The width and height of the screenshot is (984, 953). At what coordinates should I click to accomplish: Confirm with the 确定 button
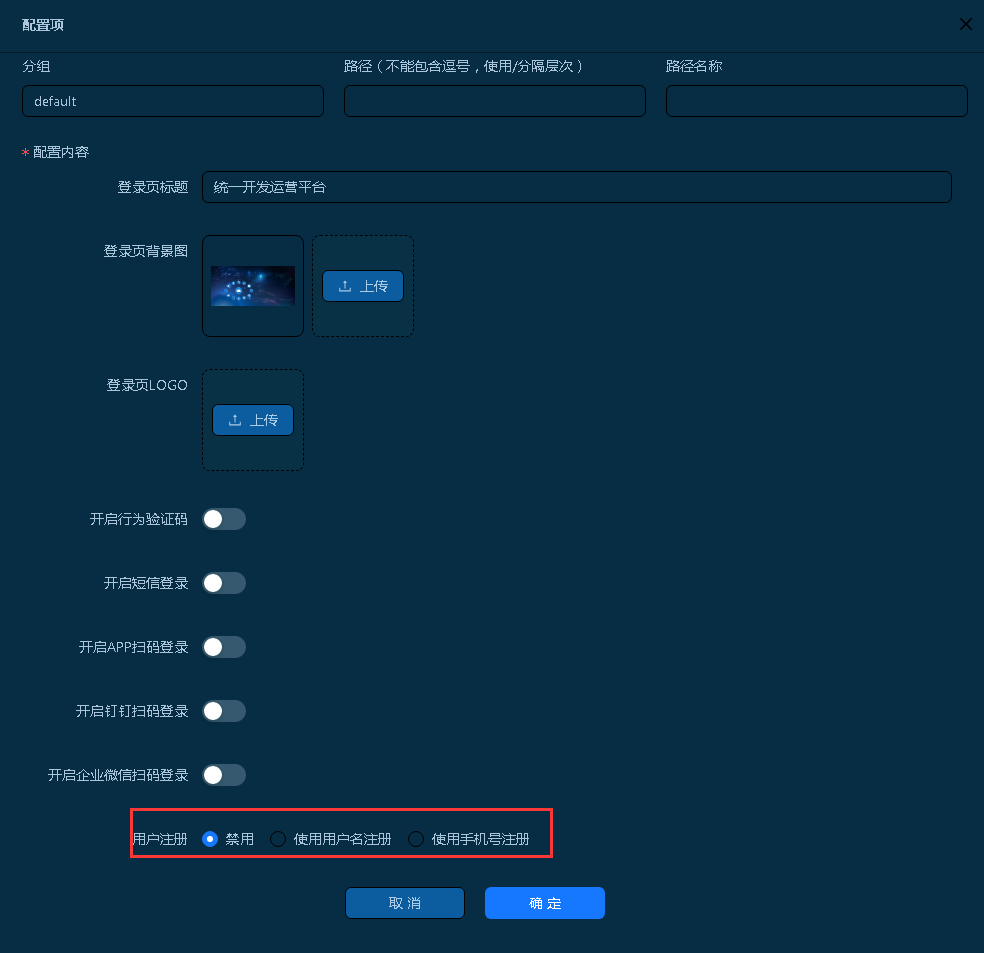545,903
